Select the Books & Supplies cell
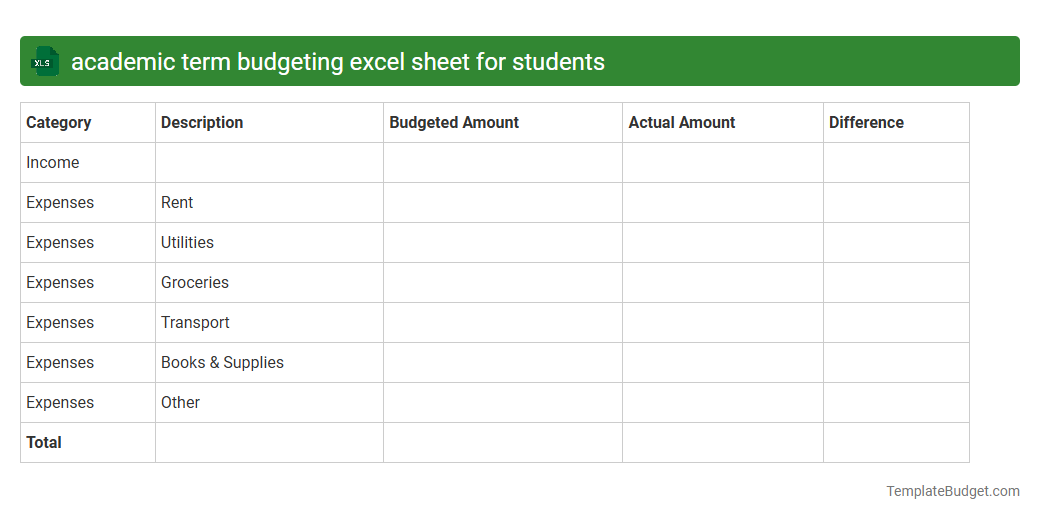1040x520 pixels. (269, 363)
